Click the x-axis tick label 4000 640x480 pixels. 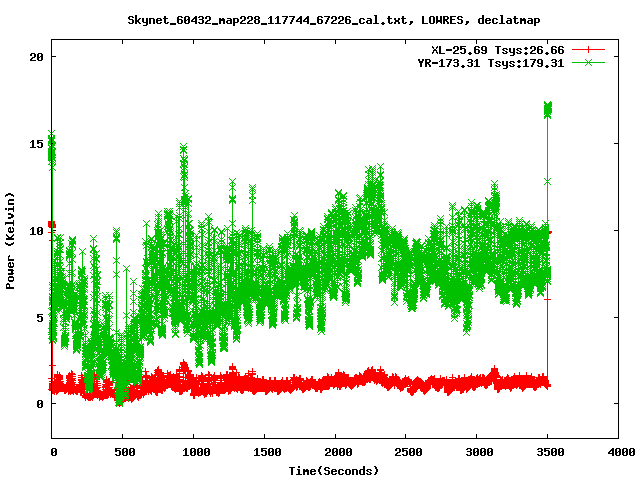pos(621,452)
